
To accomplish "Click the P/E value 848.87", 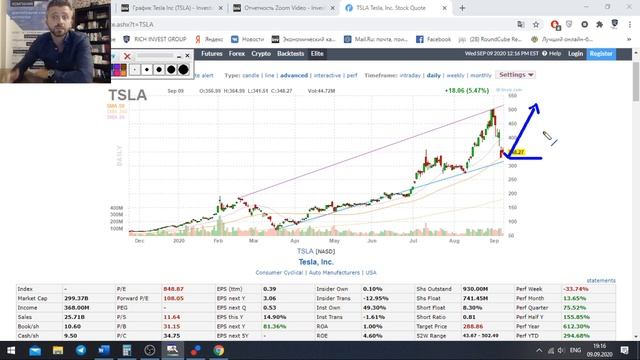I will pyautogui.click(x=173, y=289).
